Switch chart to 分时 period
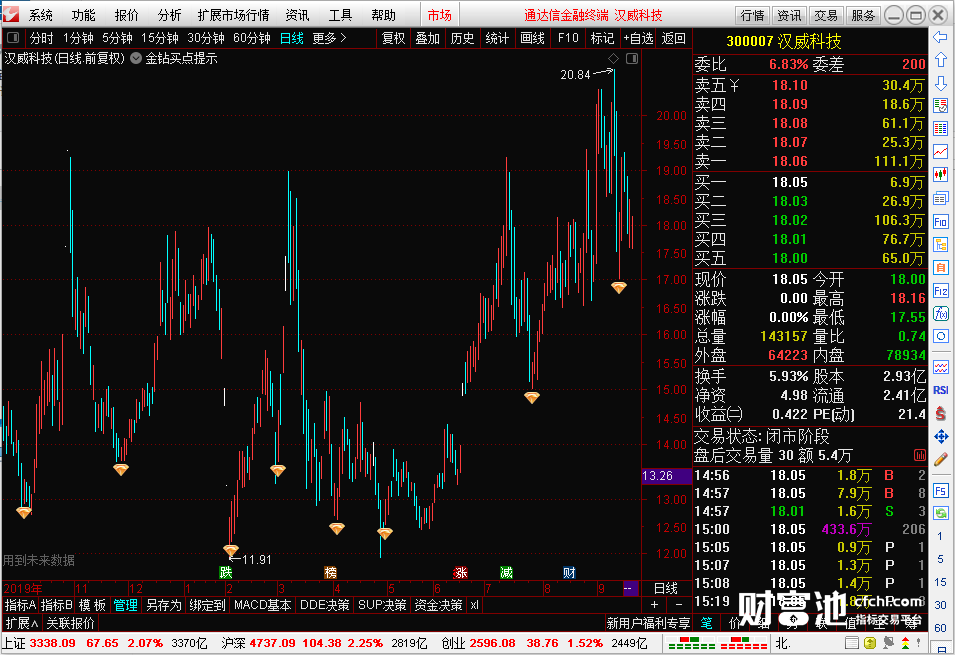Screen dimensions: 955x655 pos(41,38)
